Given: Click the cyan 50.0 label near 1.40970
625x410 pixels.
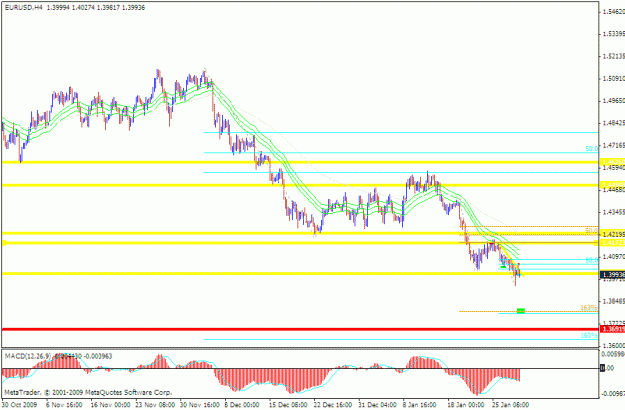Looking at the screenshot, I should pos(592,260).
